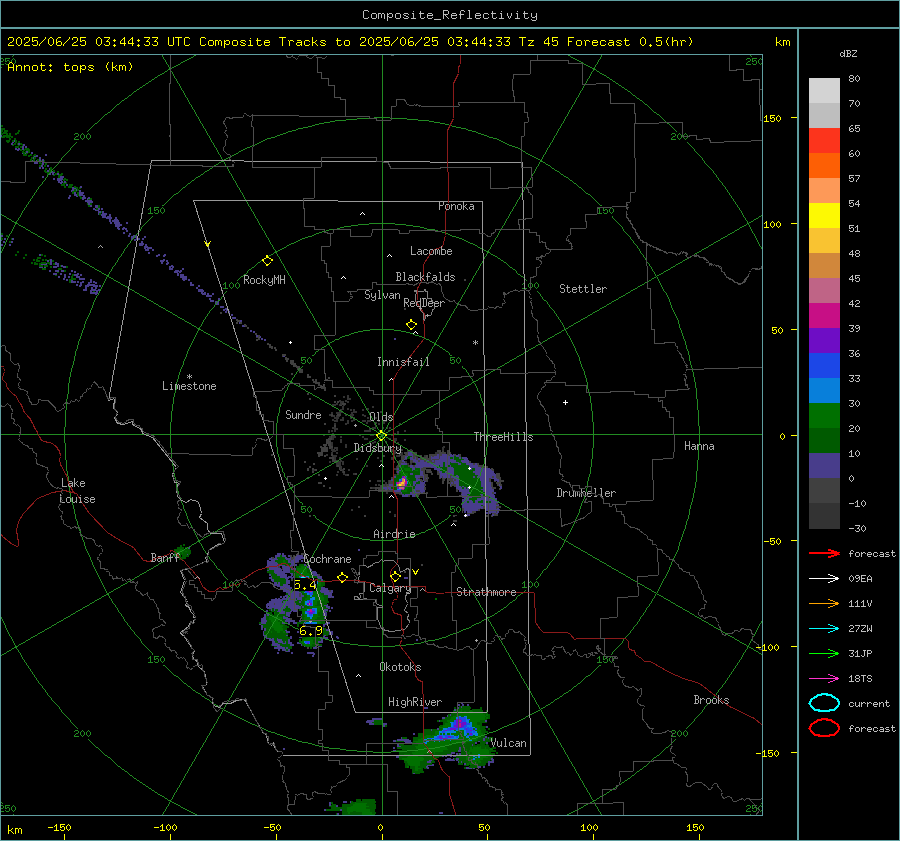Select the cyan 27ZW arrow legend icon
Viewport: 900px width, 841px height.
824,629
